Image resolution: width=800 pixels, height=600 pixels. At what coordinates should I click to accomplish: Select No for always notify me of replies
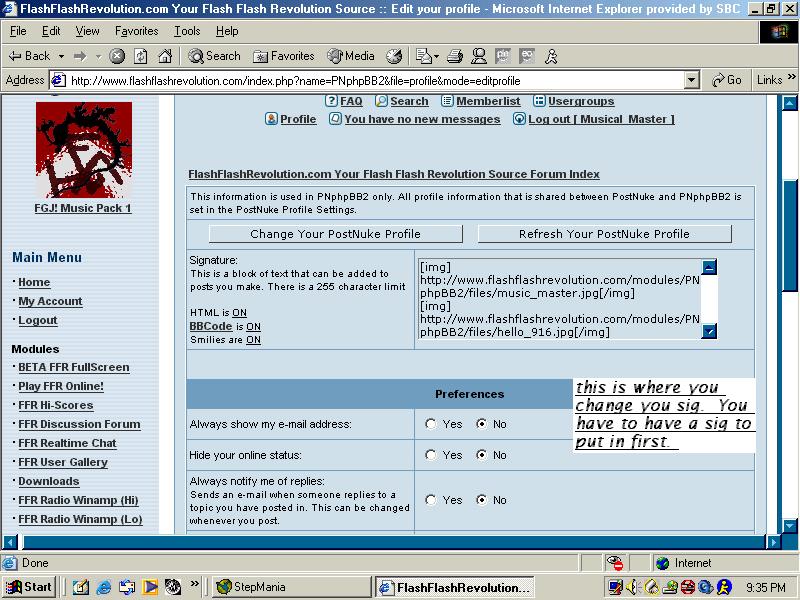click(481, 500)
